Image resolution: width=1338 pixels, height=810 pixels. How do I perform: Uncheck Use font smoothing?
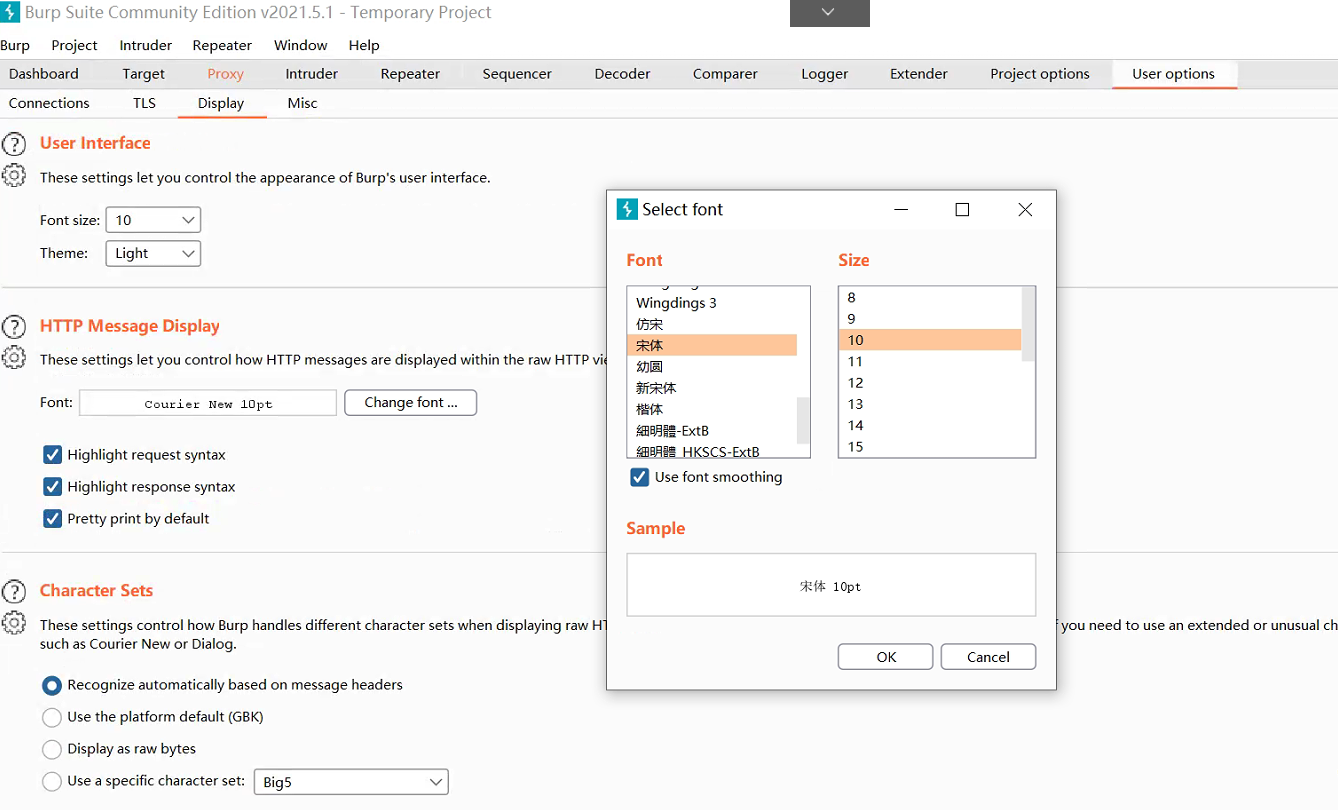coord(640,477)
